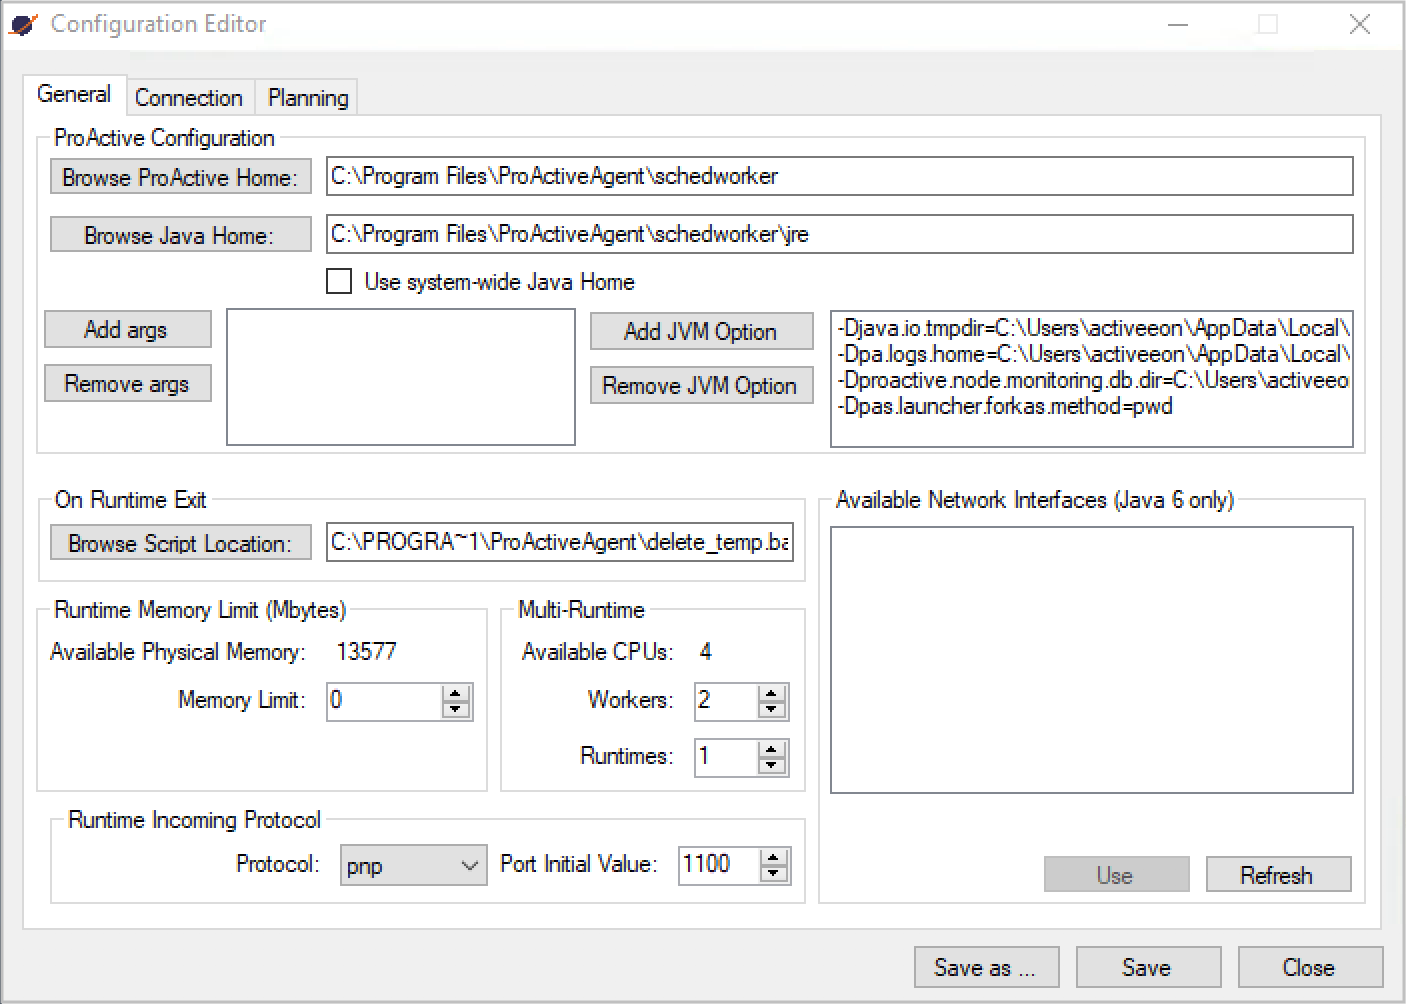
Task: Click Browse Java Home button
Action: pyautogui.click(x=181, y=235)
